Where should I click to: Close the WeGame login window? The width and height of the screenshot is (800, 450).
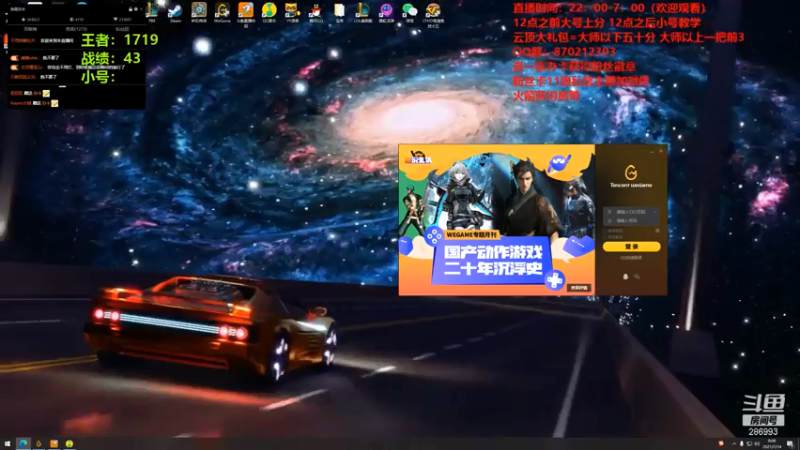(661, 151)
